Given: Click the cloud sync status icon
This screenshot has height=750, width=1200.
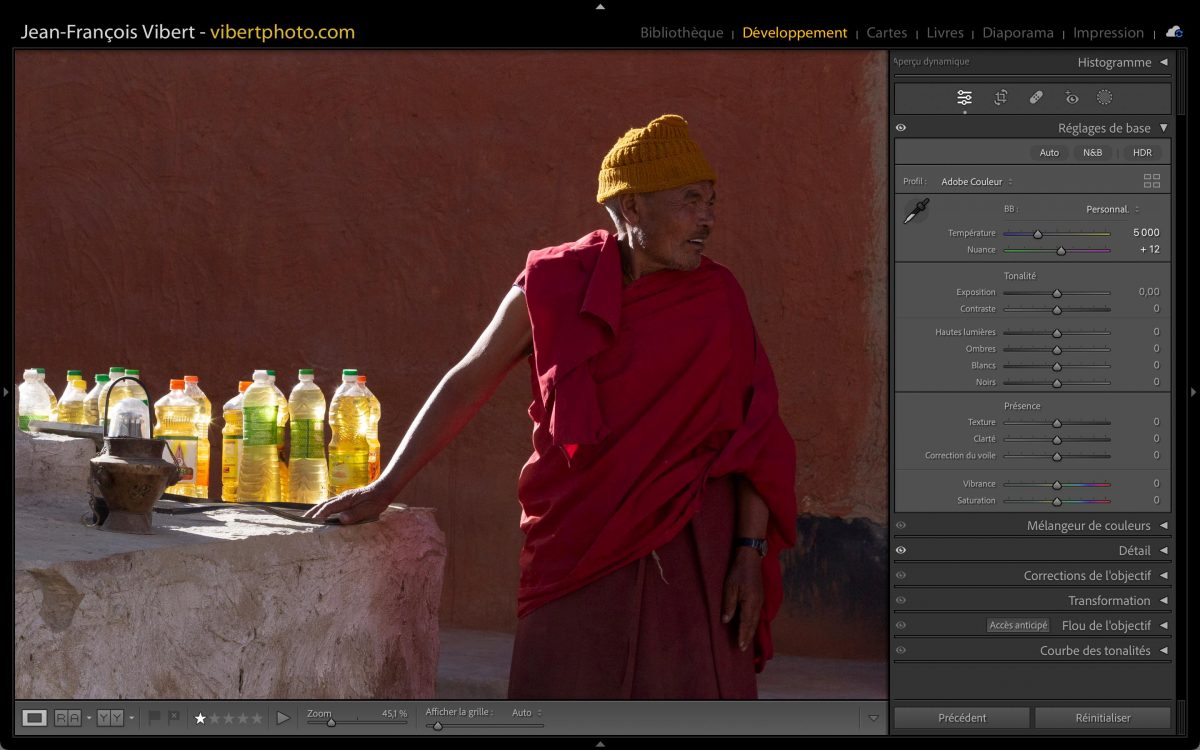Looking at the screenshot, I should (x=1174, y=32).
